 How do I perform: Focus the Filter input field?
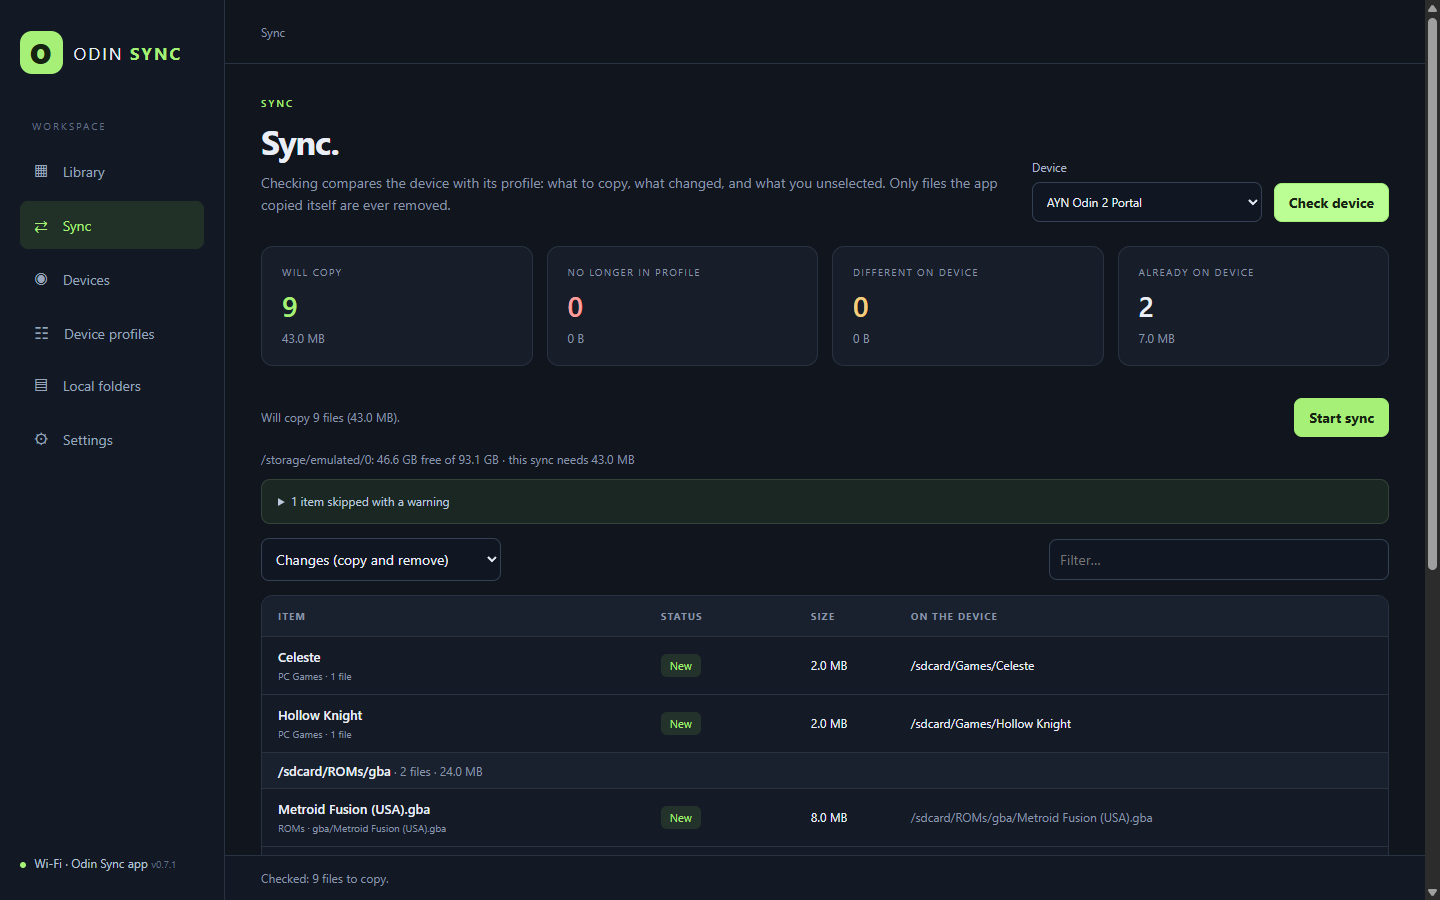[1218, 560]
